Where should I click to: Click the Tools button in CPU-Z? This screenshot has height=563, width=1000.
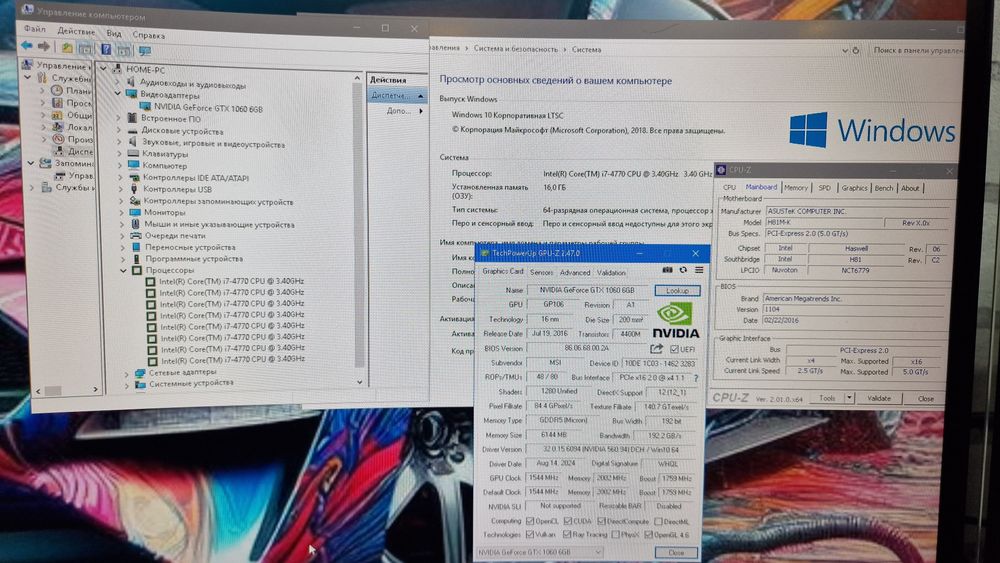827,398
